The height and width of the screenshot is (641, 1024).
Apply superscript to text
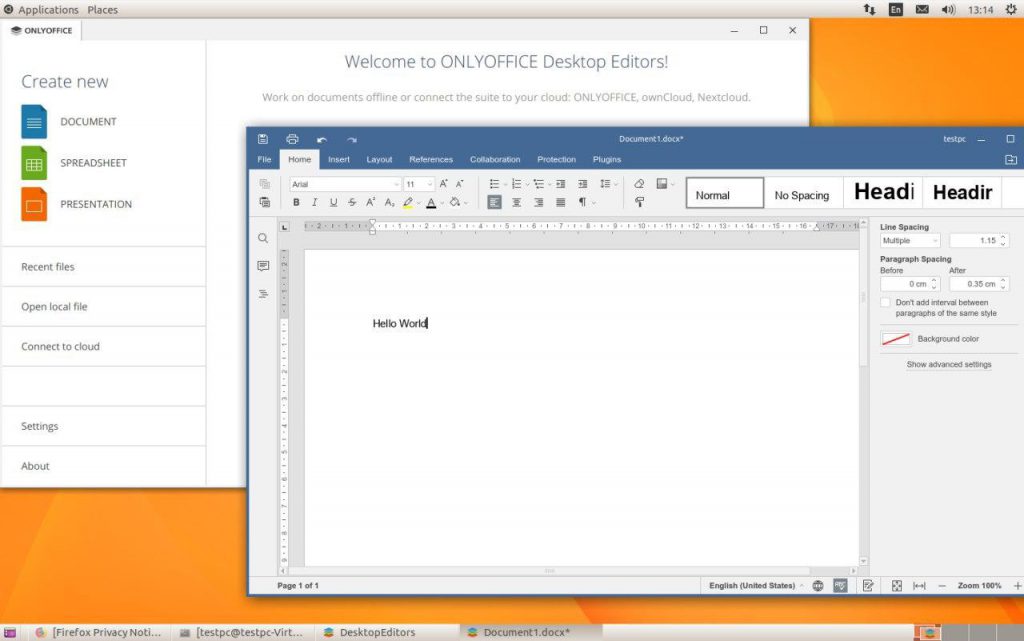(x=370, y=202)
